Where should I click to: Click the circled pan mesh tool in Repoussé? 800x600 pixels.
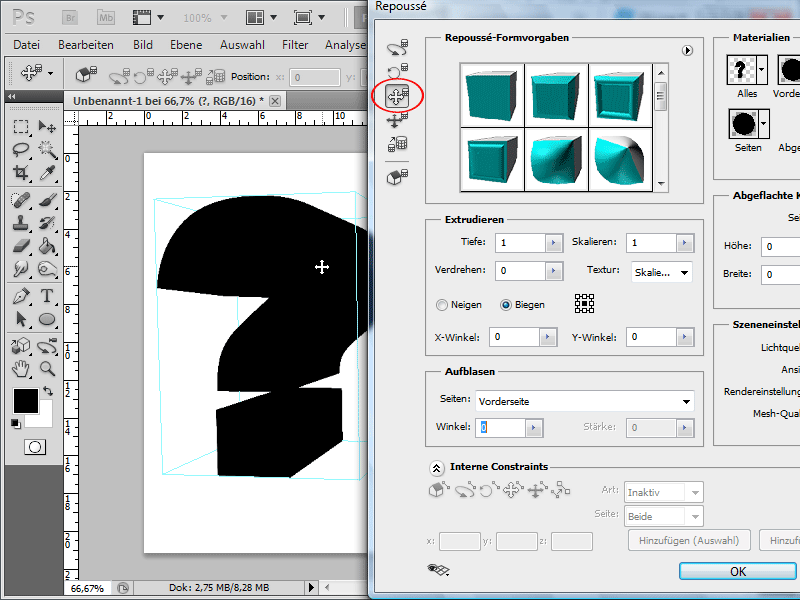pyautogui.click(x=397, y=95)
